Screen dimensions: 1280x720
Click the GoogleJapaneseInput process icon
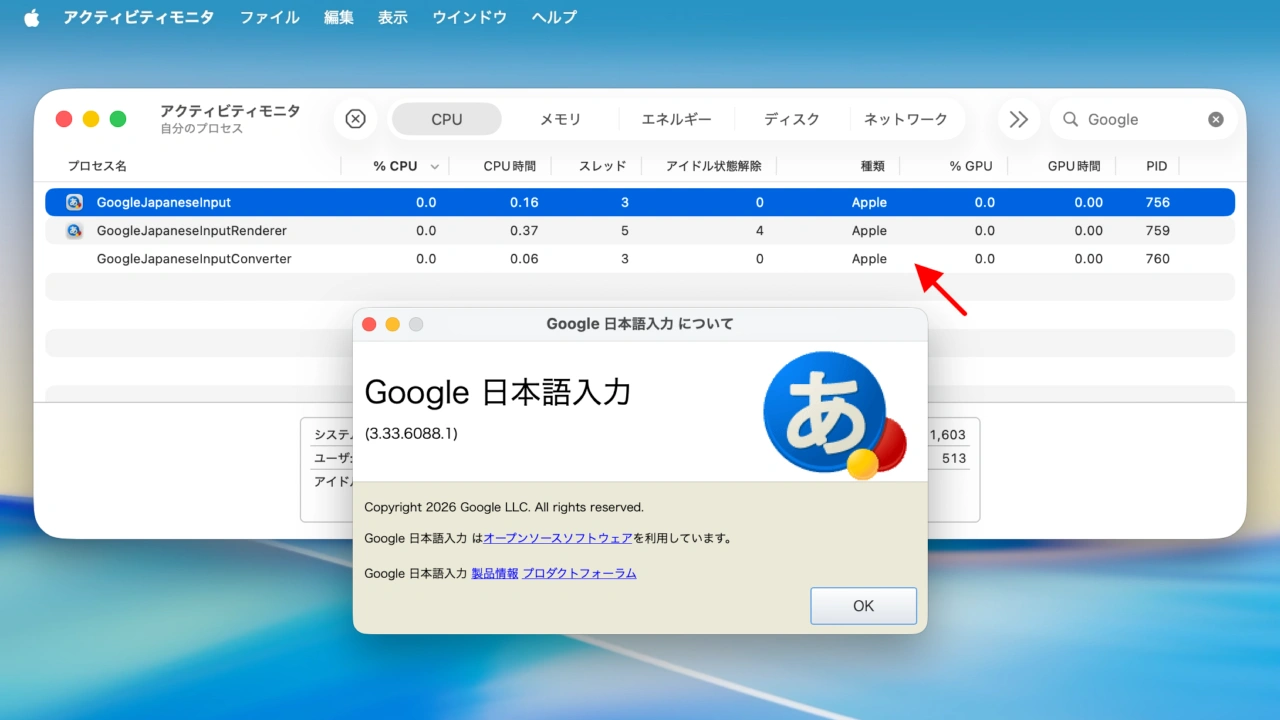tap(74, 202)
